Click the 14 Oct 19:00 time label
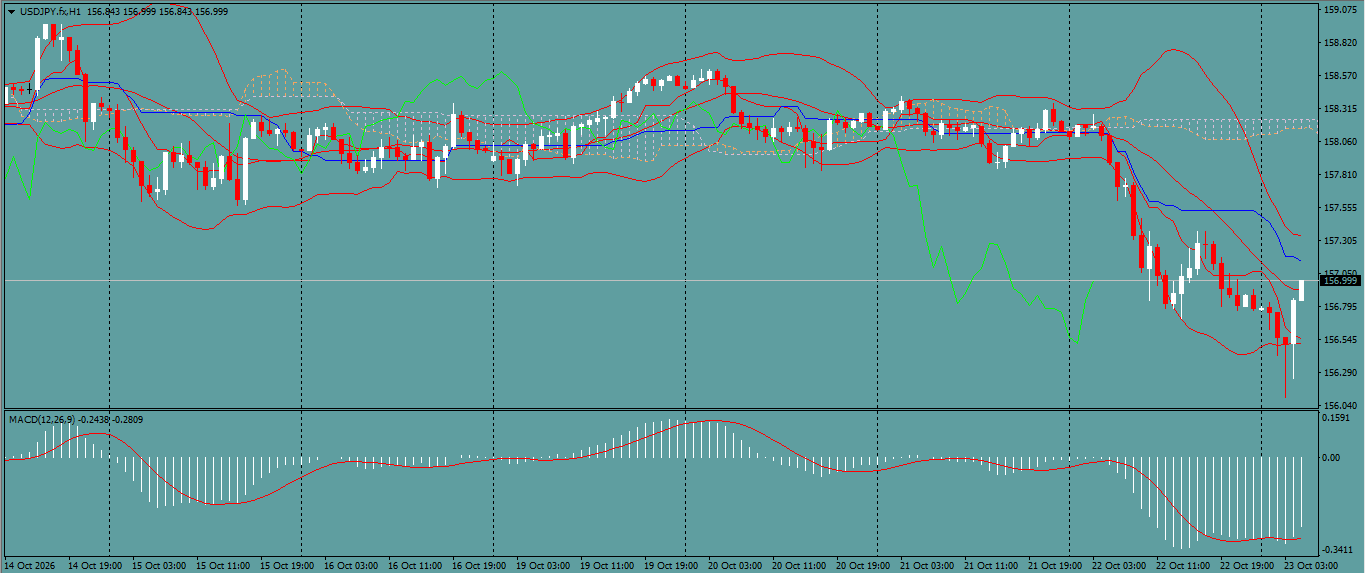The height and width of the screenshot is (573, 1365). pos(94,565)
